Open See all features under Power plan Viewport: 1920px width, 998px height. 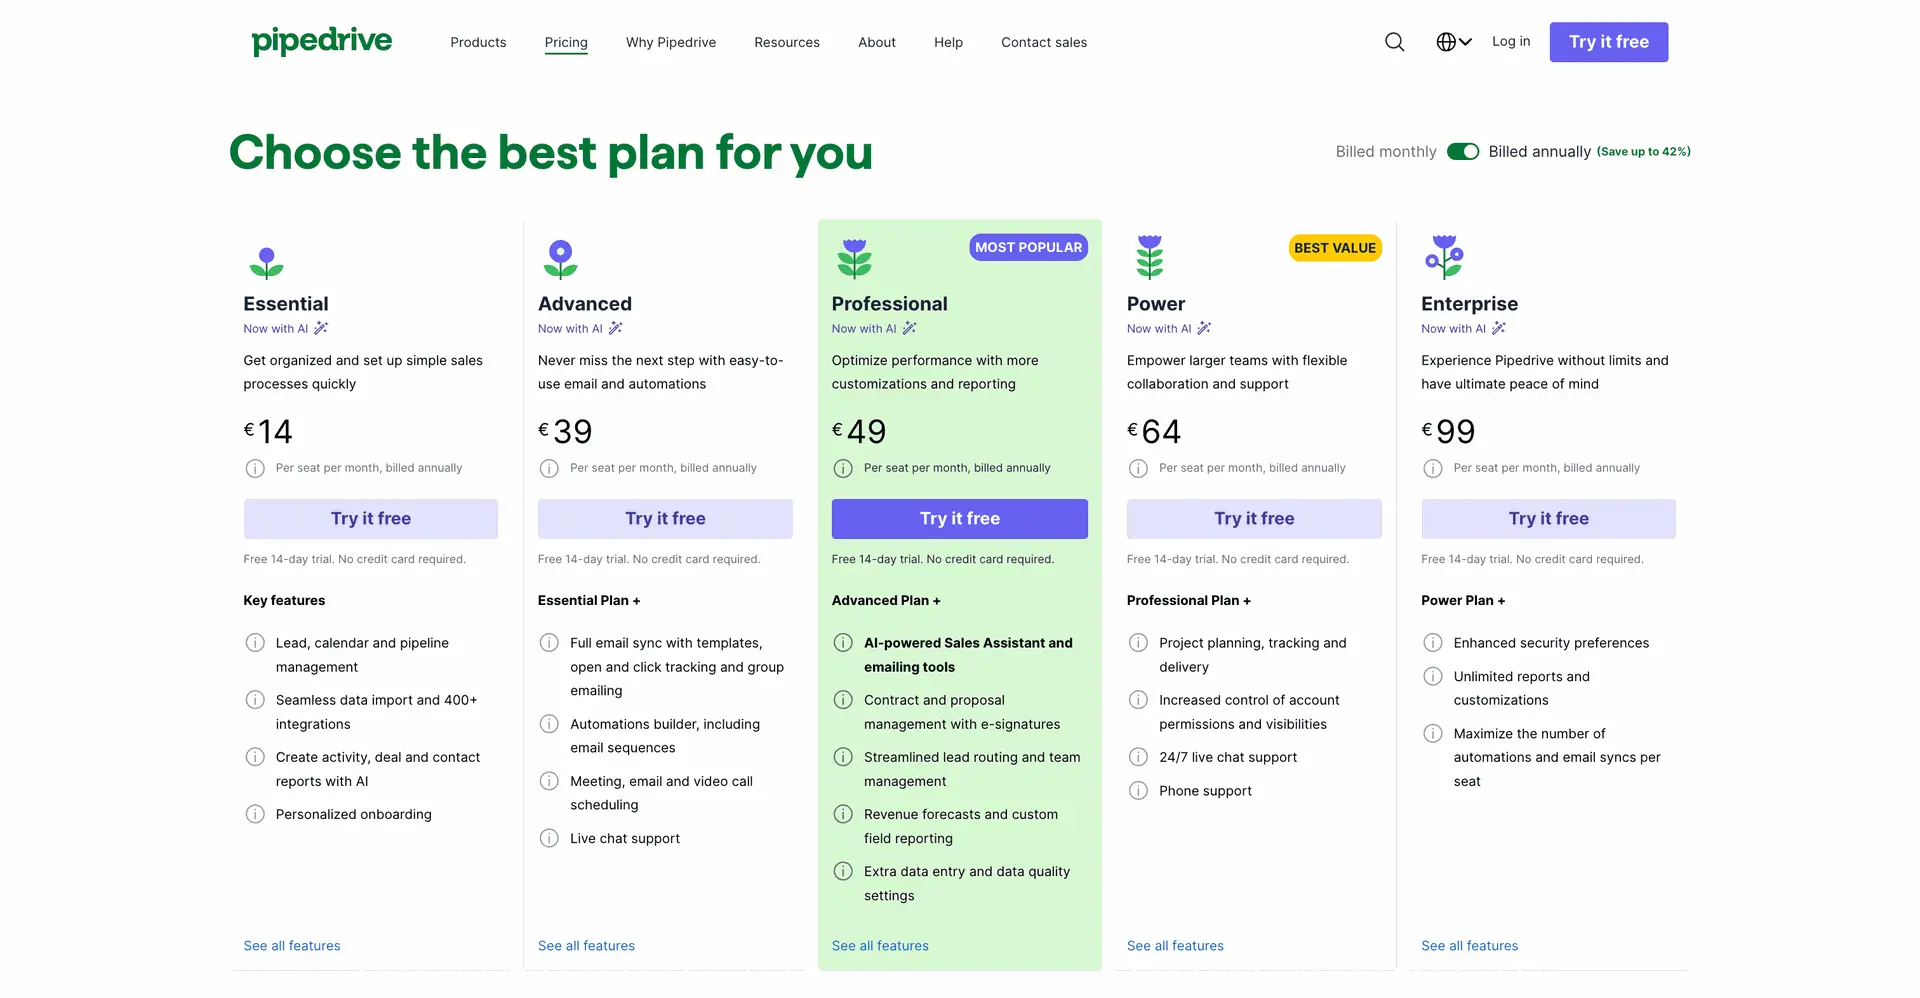click(1175, 946)
